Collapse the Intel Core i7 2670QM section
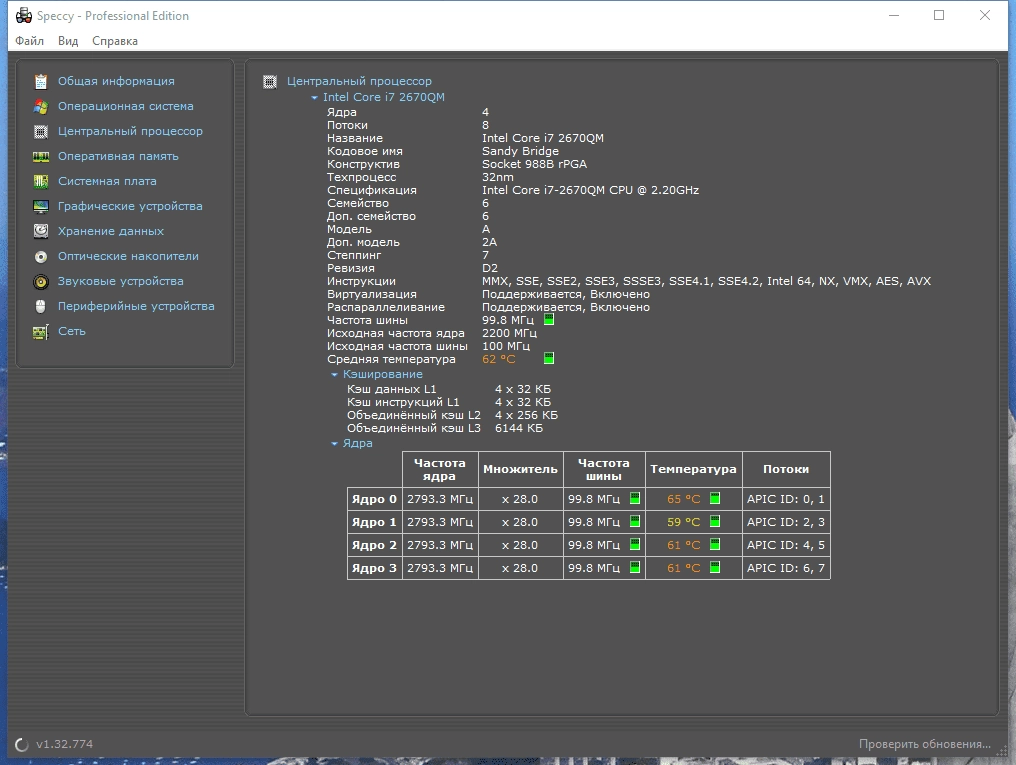 pos(315,98)
